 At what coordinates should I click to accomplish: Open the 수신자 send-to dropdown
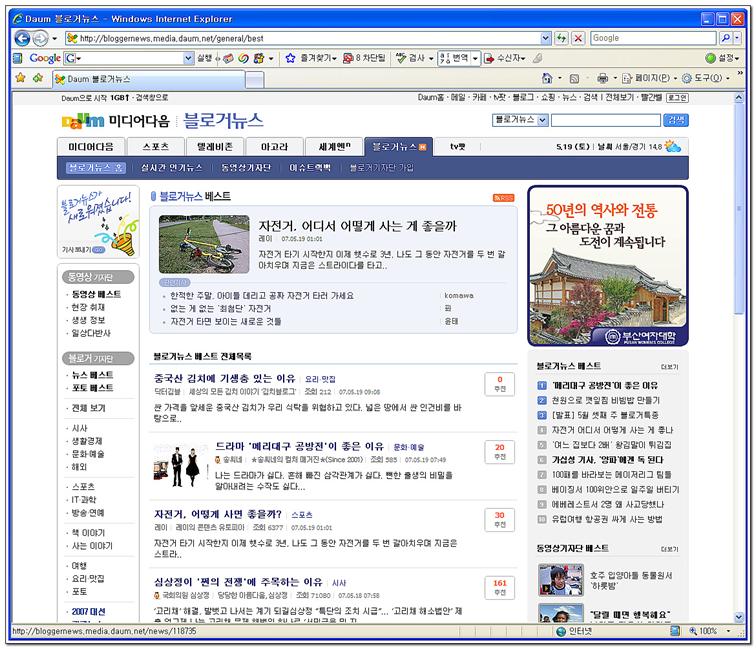pyautogui.click(x=523, y=58)
